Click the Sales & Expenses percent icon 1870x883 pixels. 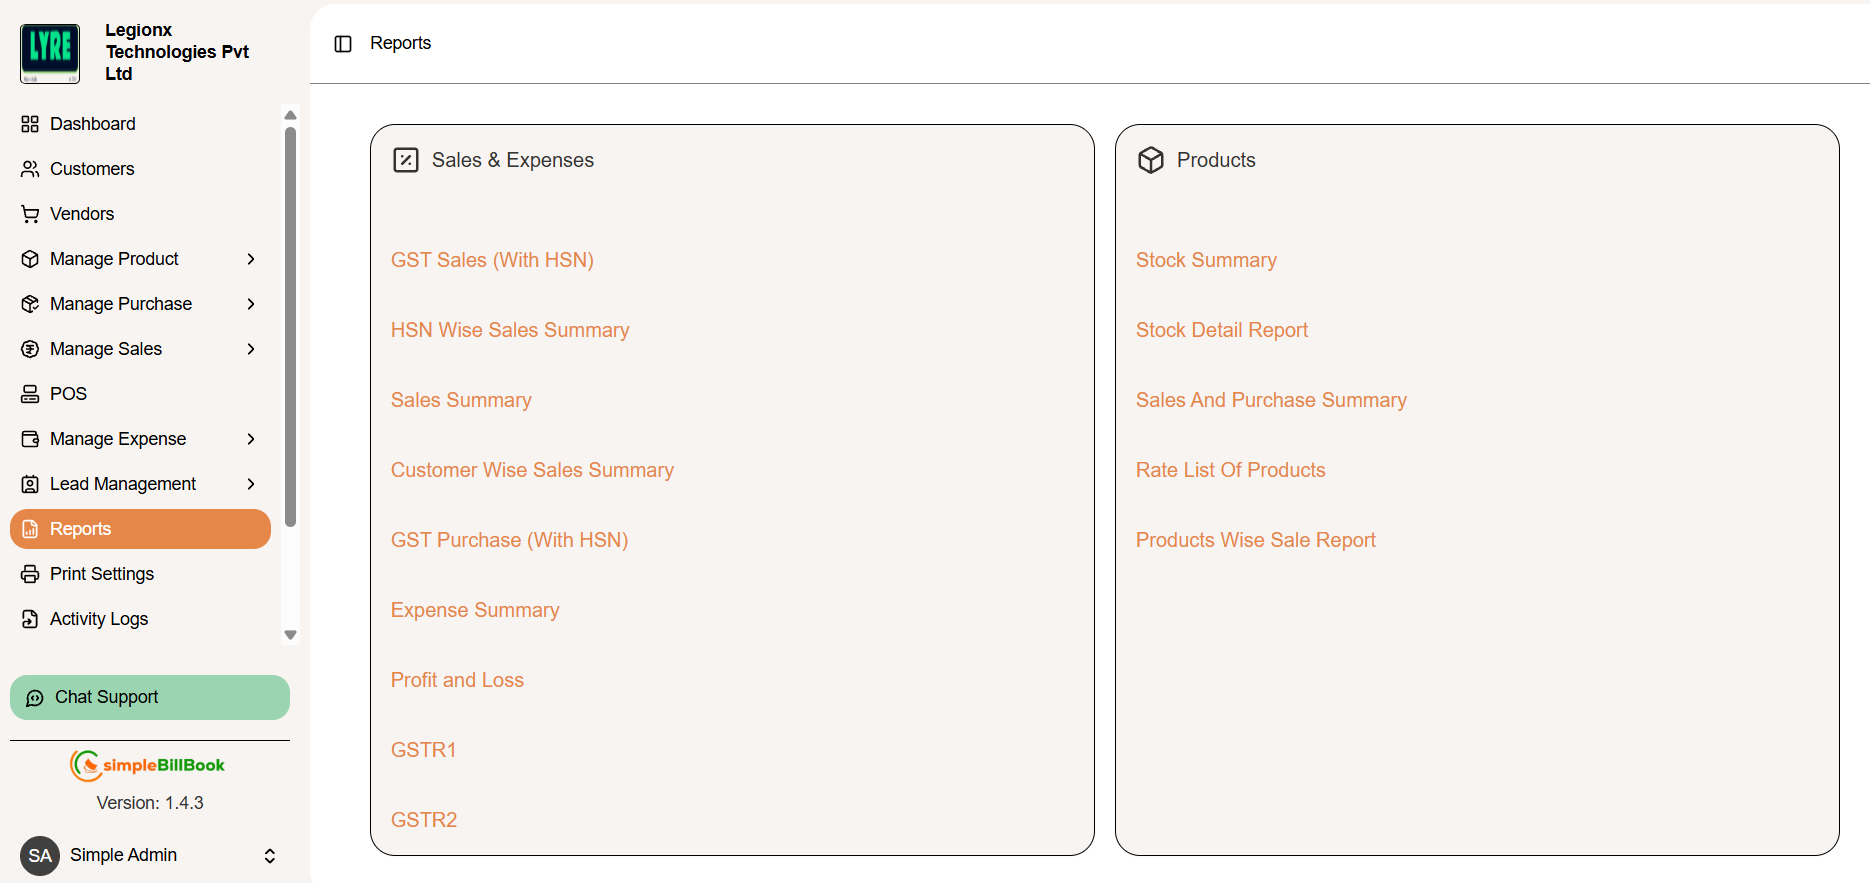click(406, 160)
